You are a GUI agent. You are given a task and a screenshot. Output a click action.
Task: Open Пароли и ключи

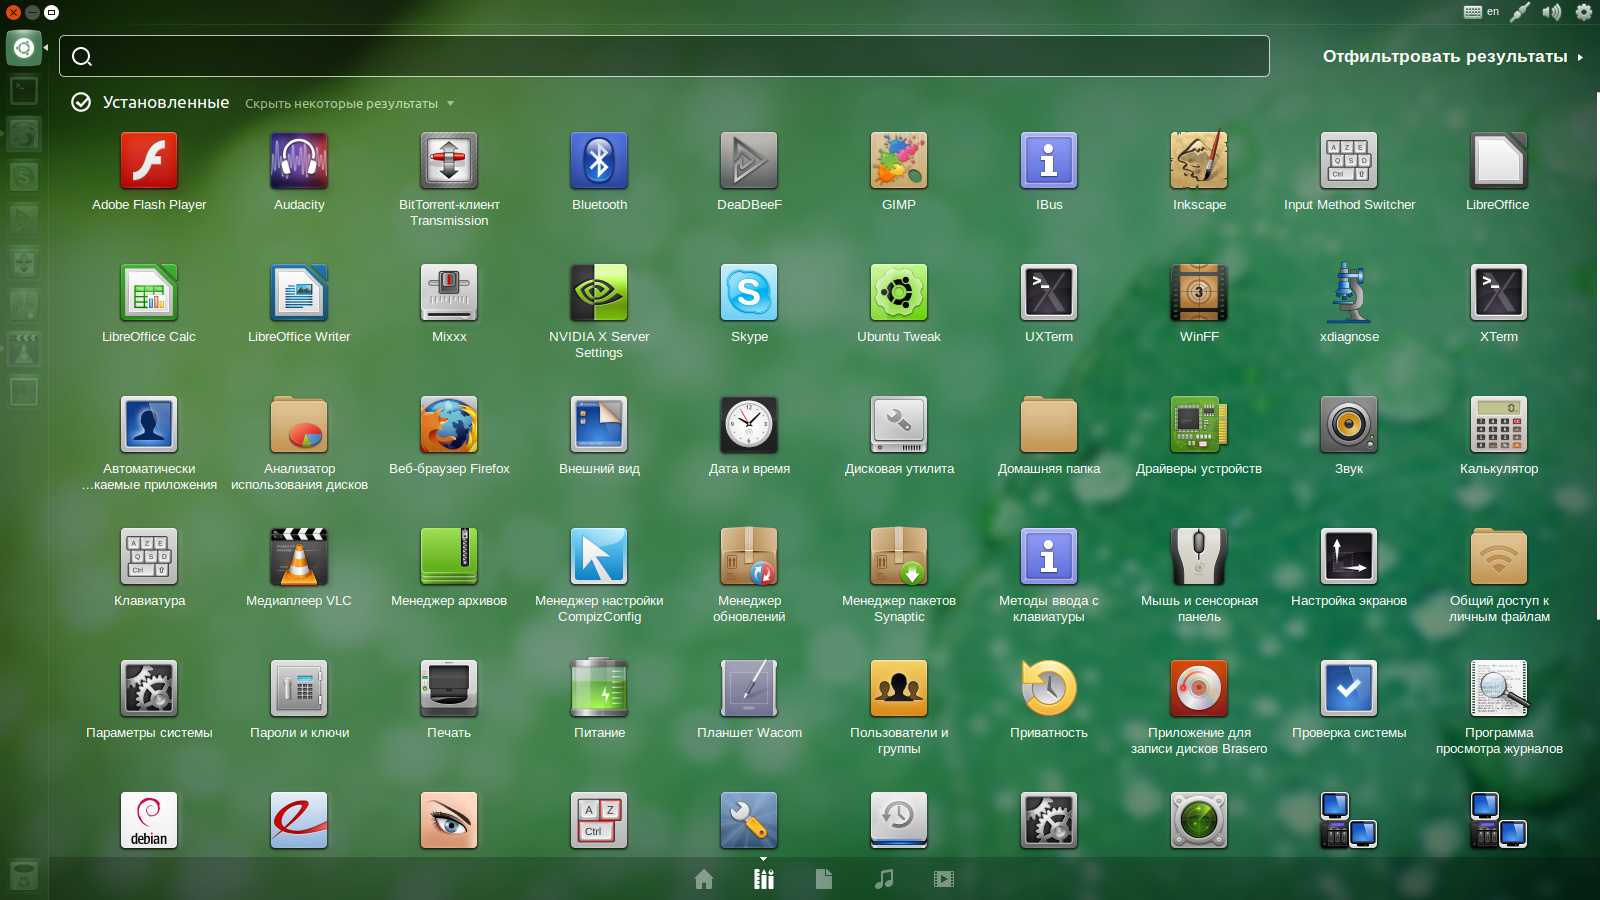299,689
